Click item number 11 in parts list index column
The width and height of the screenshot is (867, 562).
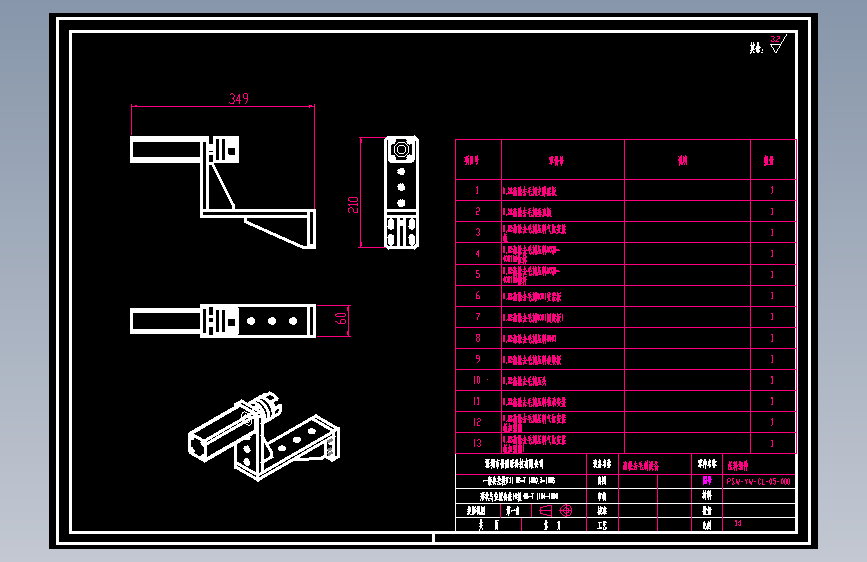click(x=477, y=401)
